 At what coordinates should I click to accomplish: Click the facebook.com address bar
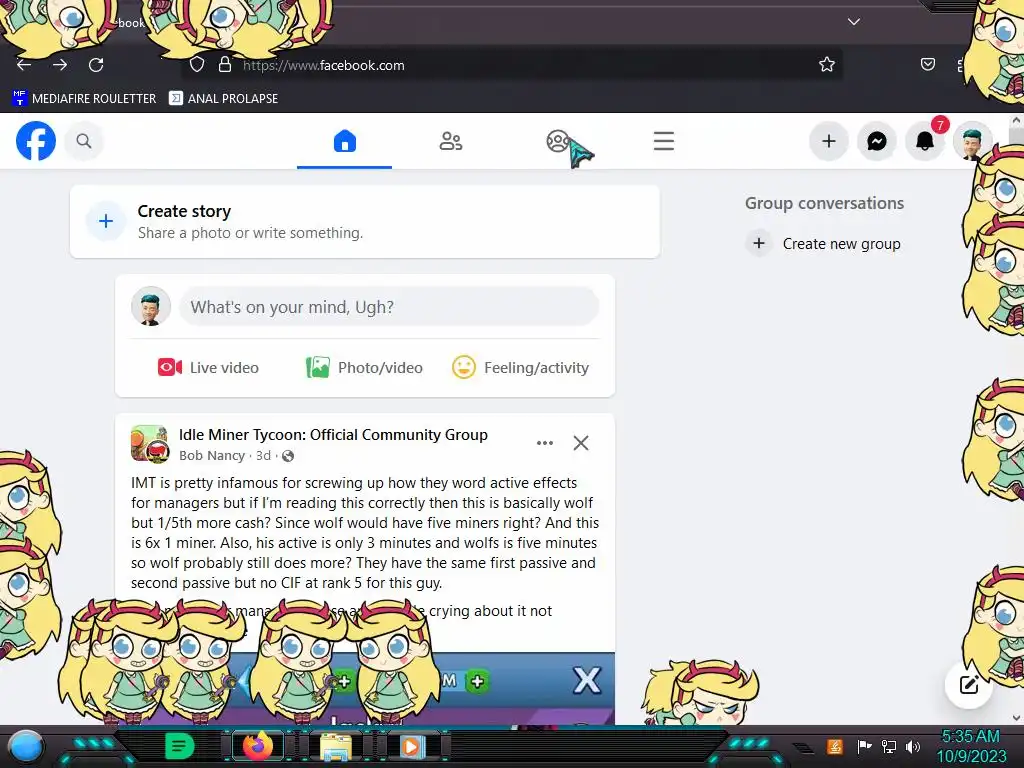pyautogui.click(x=512, y=65)
